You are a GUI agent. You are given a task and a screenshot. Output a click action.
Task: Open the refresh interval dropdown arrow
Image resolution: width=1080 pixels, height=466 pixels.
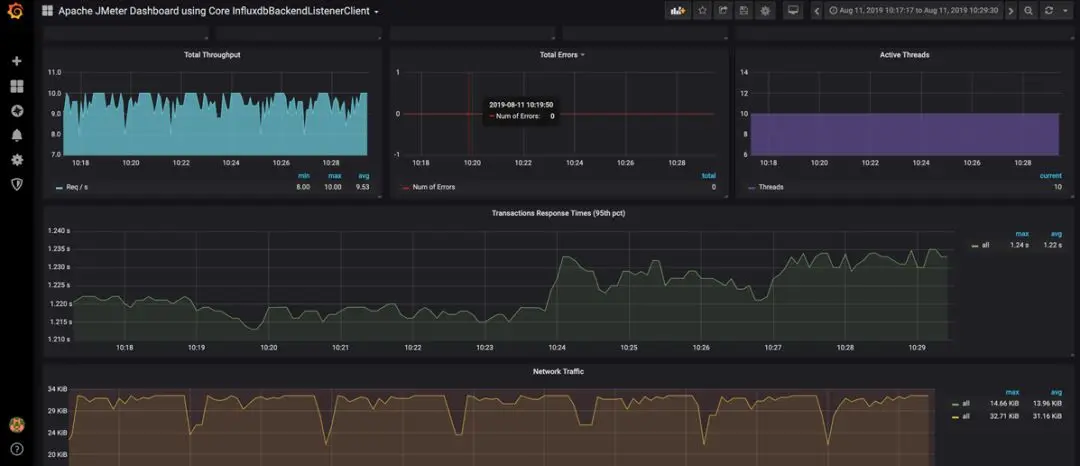click(x=1066, y=11)
